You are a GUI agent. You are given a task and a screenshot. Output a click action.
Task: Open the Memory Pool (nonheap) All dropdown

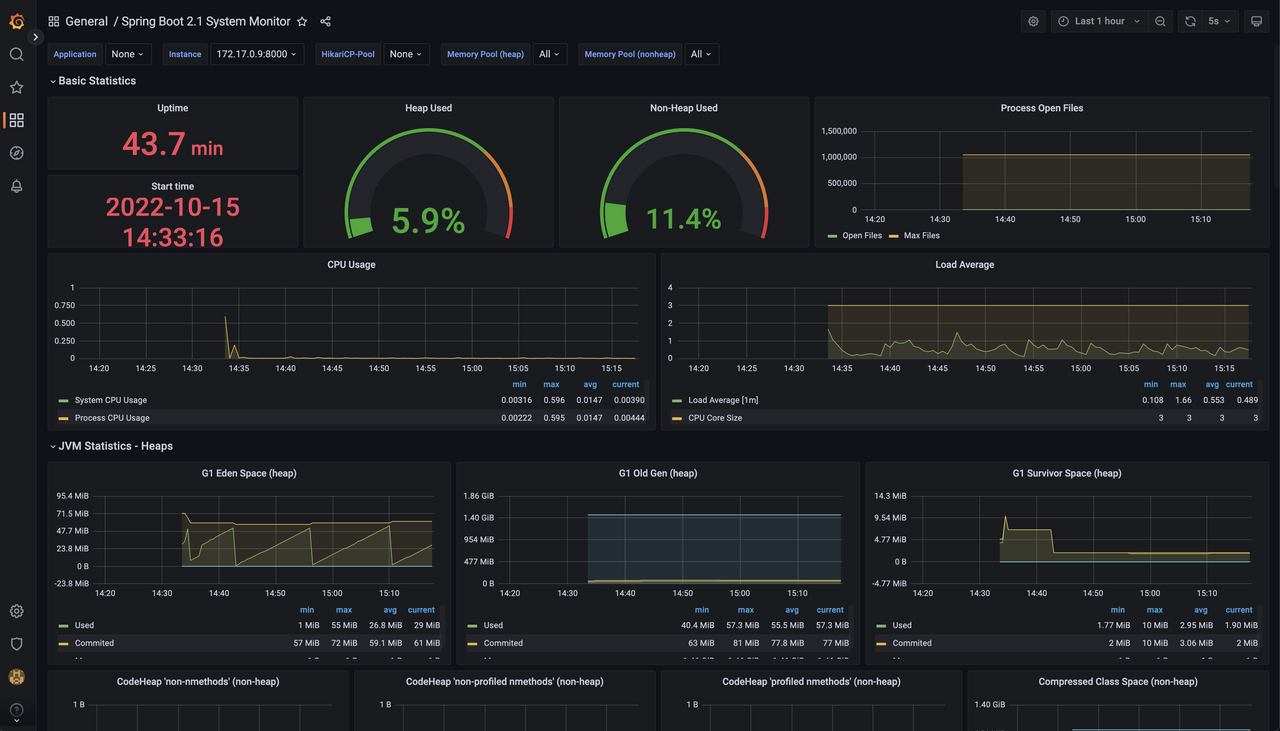(x=702, y=54)
